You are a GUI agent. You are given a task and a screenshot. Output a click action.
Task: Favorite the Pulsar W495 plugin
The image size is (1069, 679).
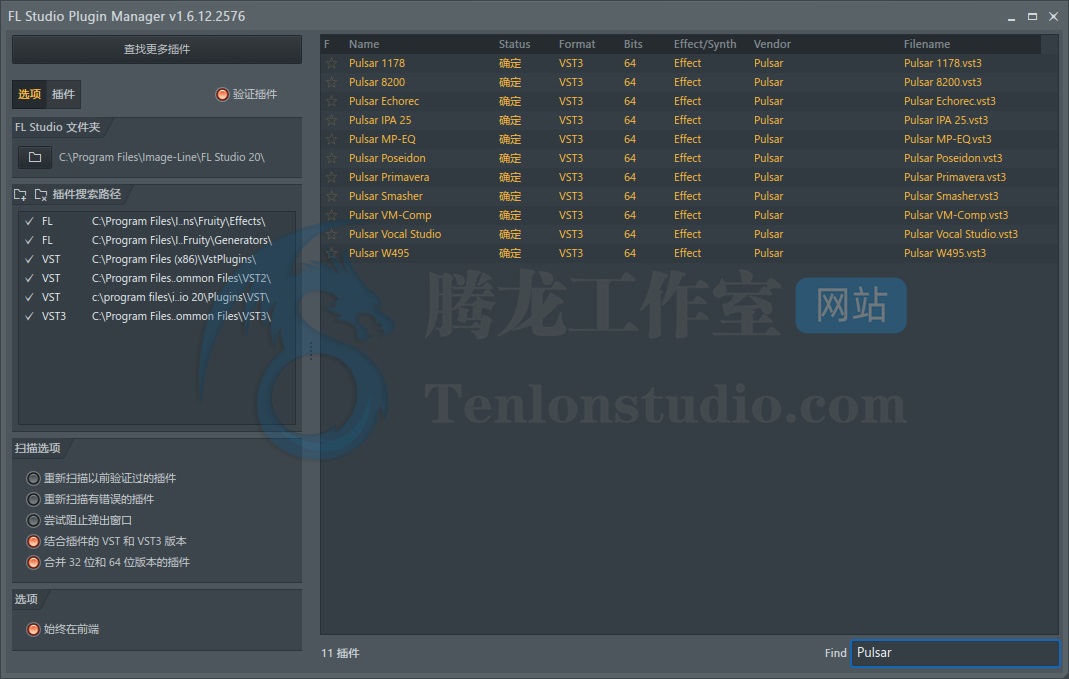click(x=331, y=253)
